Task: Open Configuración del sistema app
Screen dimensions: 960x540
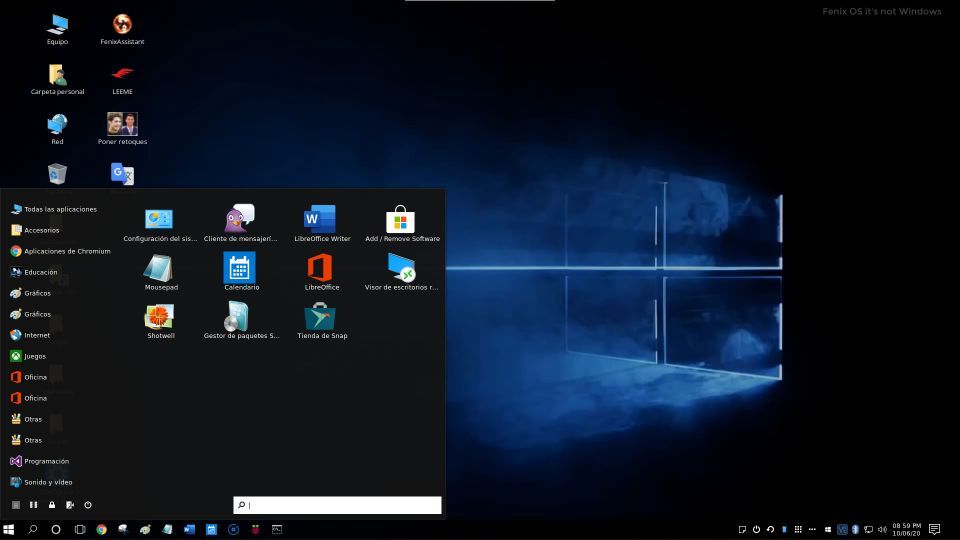Action: click(159, 225)
